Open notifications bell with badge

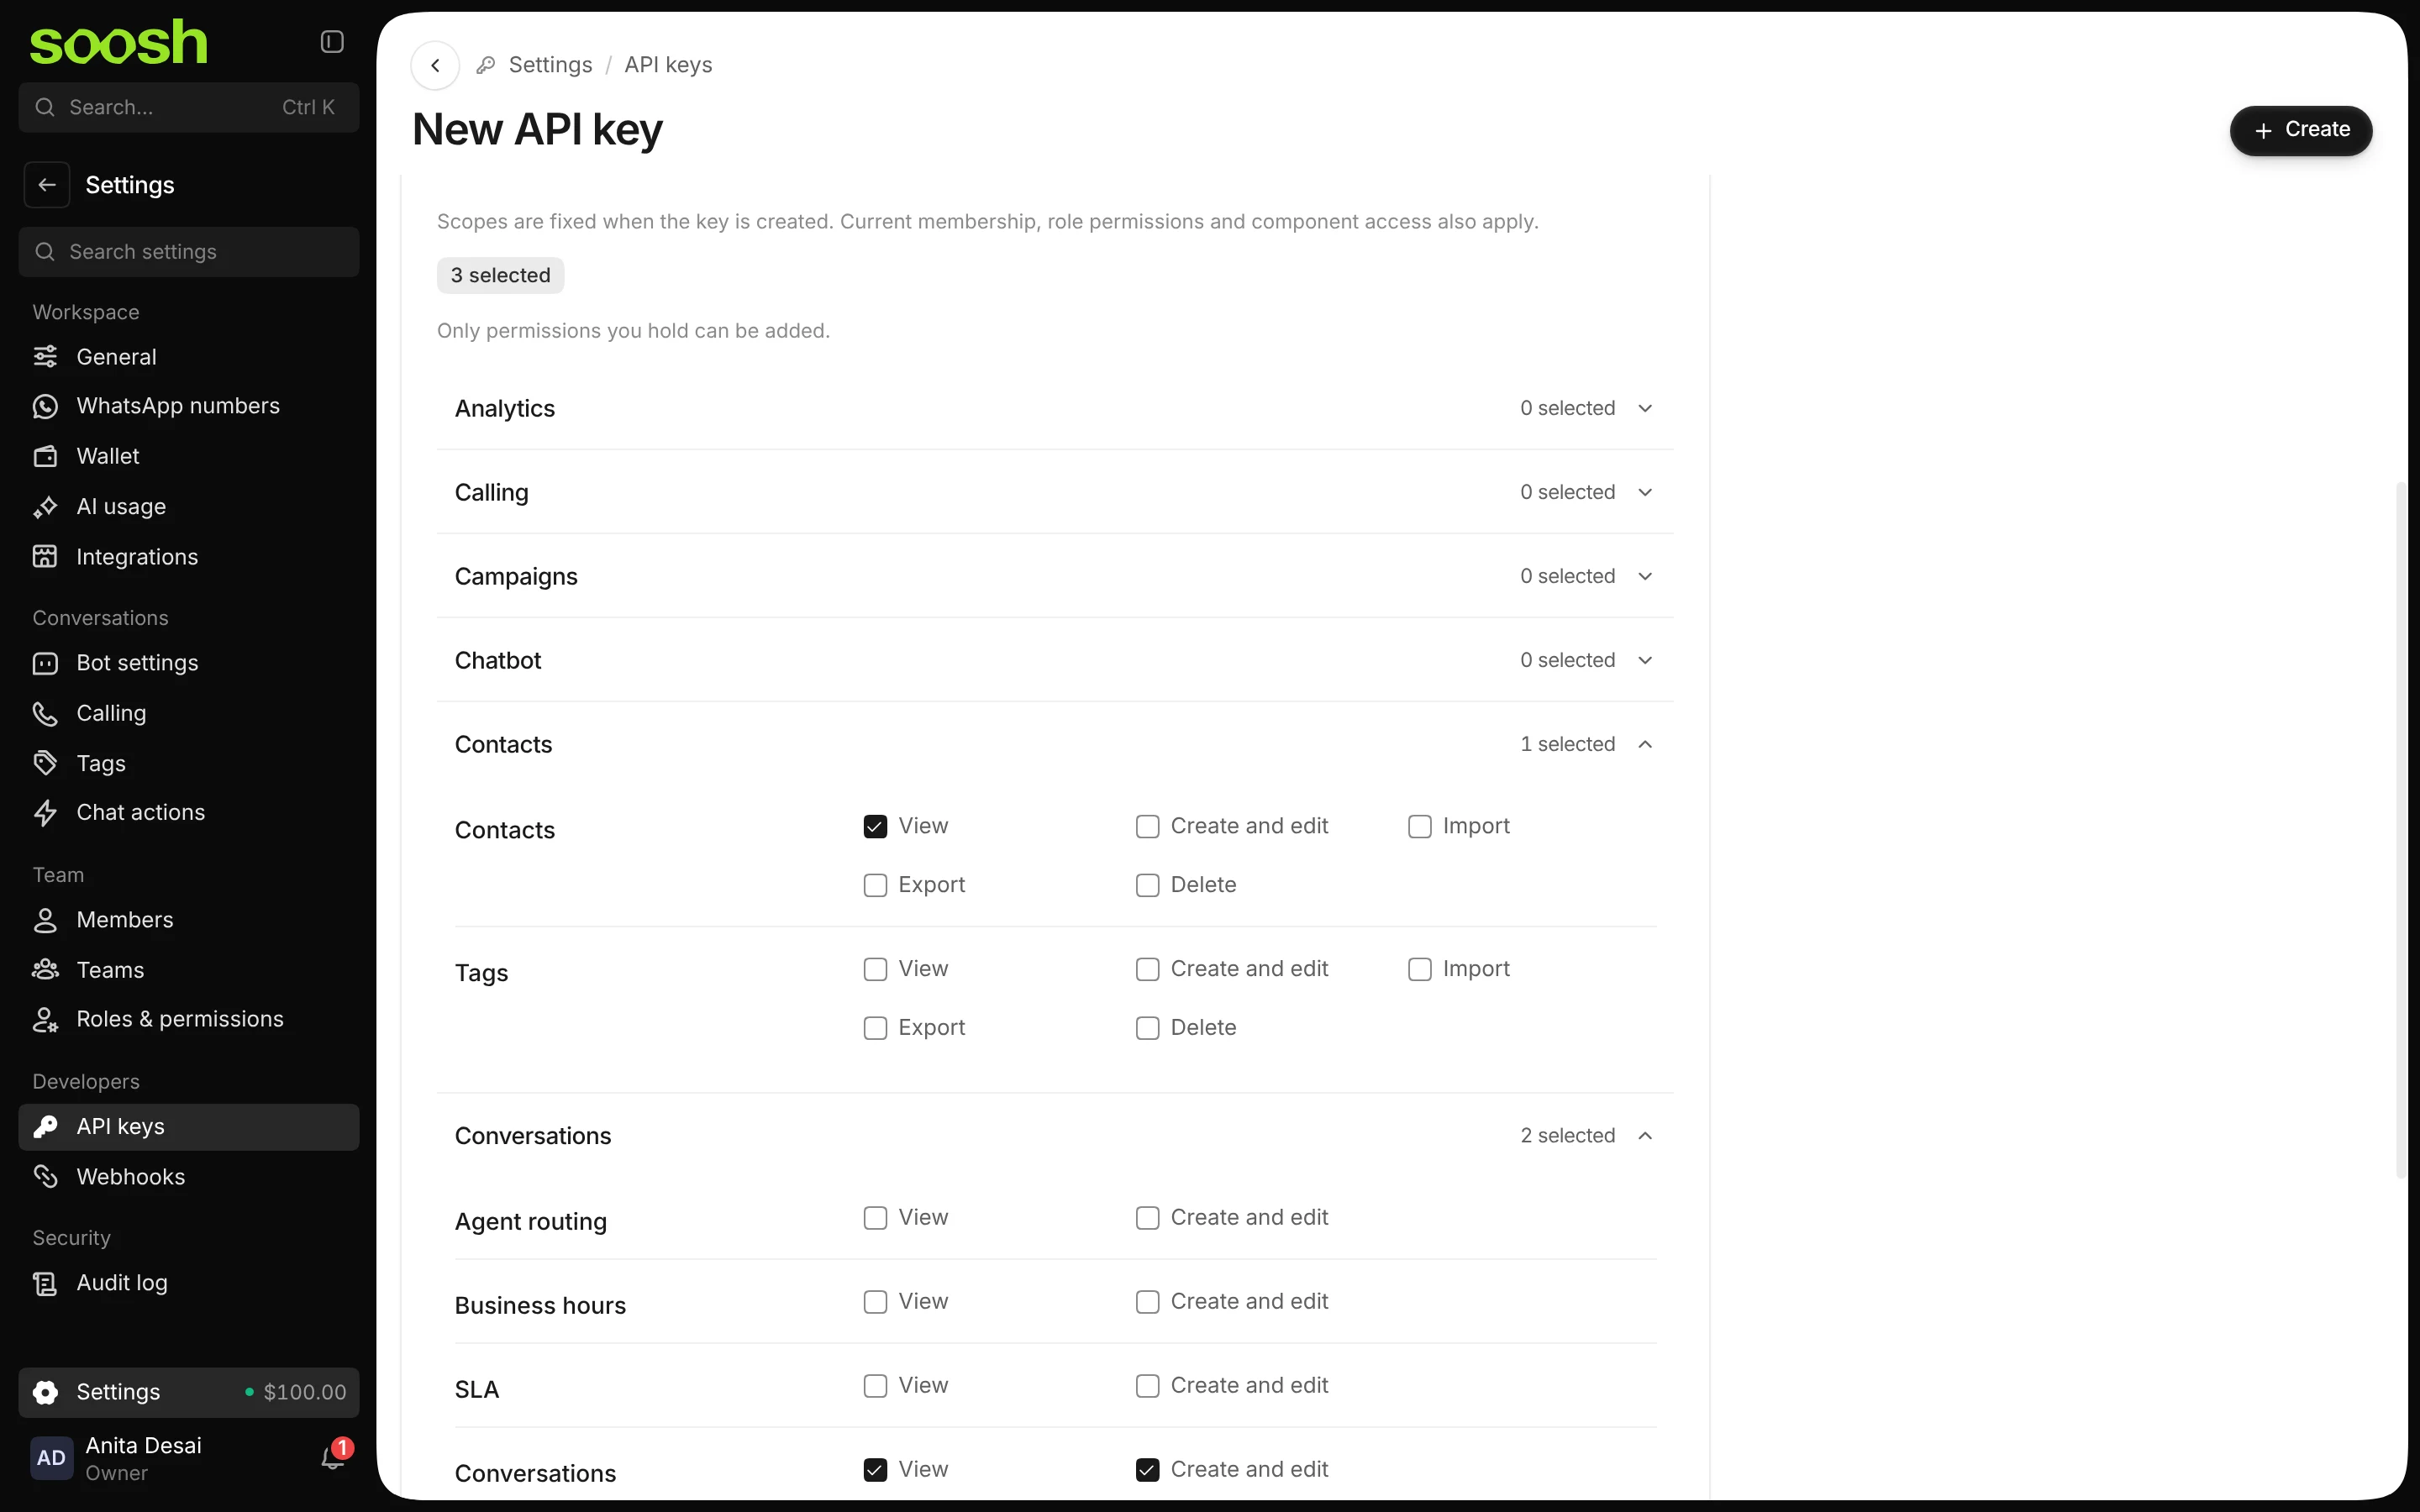coord(334,1457)
